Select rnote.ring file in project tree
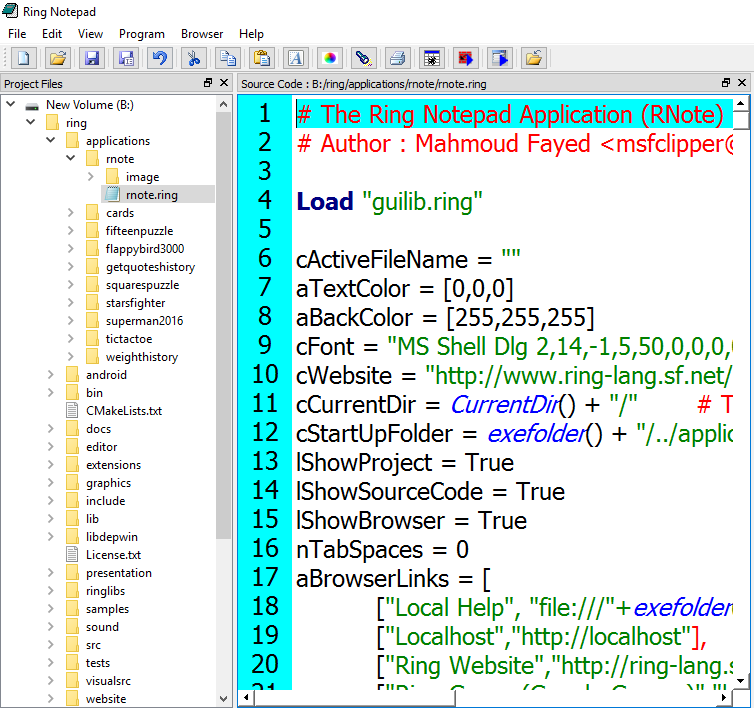 (152, 195)
